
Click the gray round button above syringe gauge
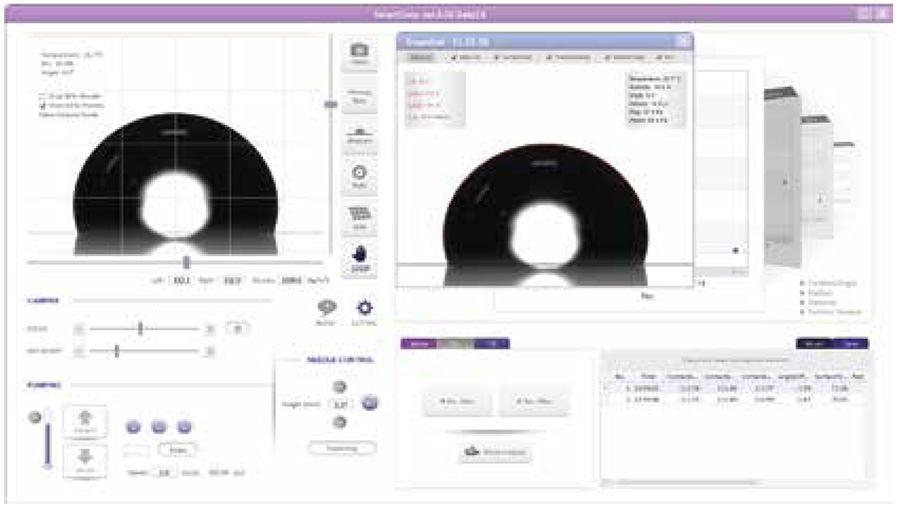(35, 417)
